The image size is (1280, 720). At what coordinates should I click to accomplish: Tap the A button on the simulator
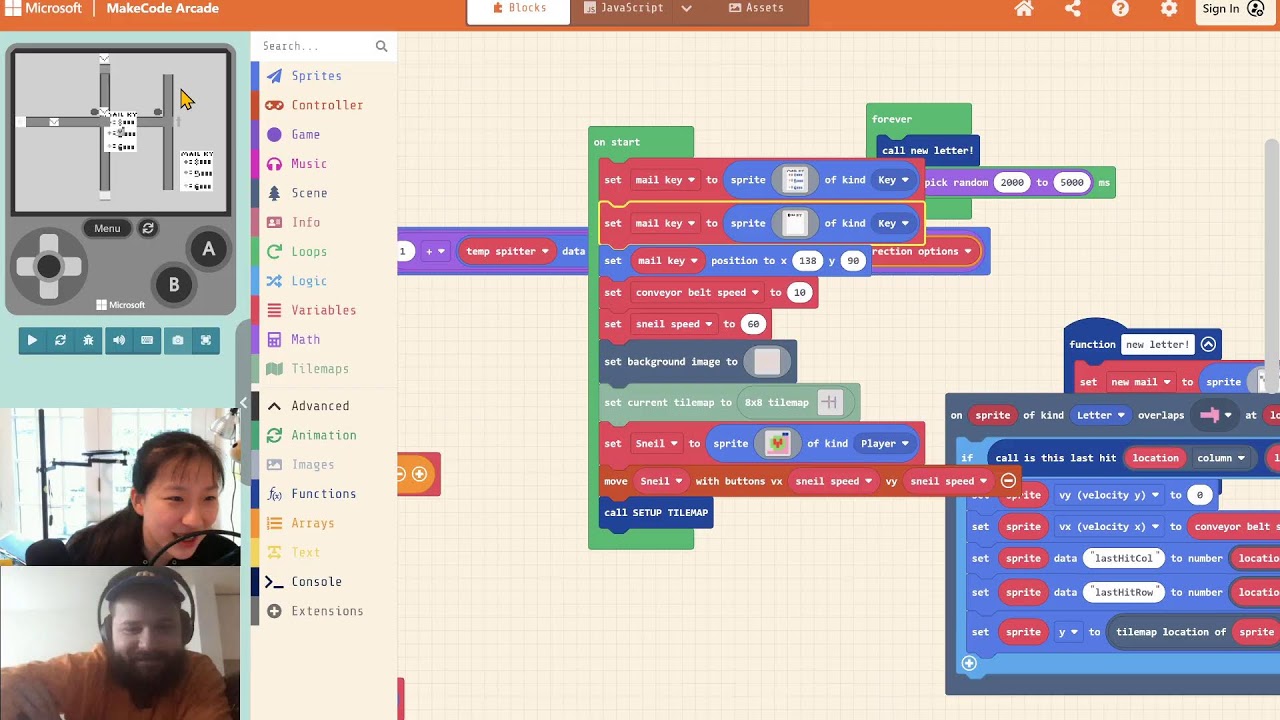coord(208,250)
